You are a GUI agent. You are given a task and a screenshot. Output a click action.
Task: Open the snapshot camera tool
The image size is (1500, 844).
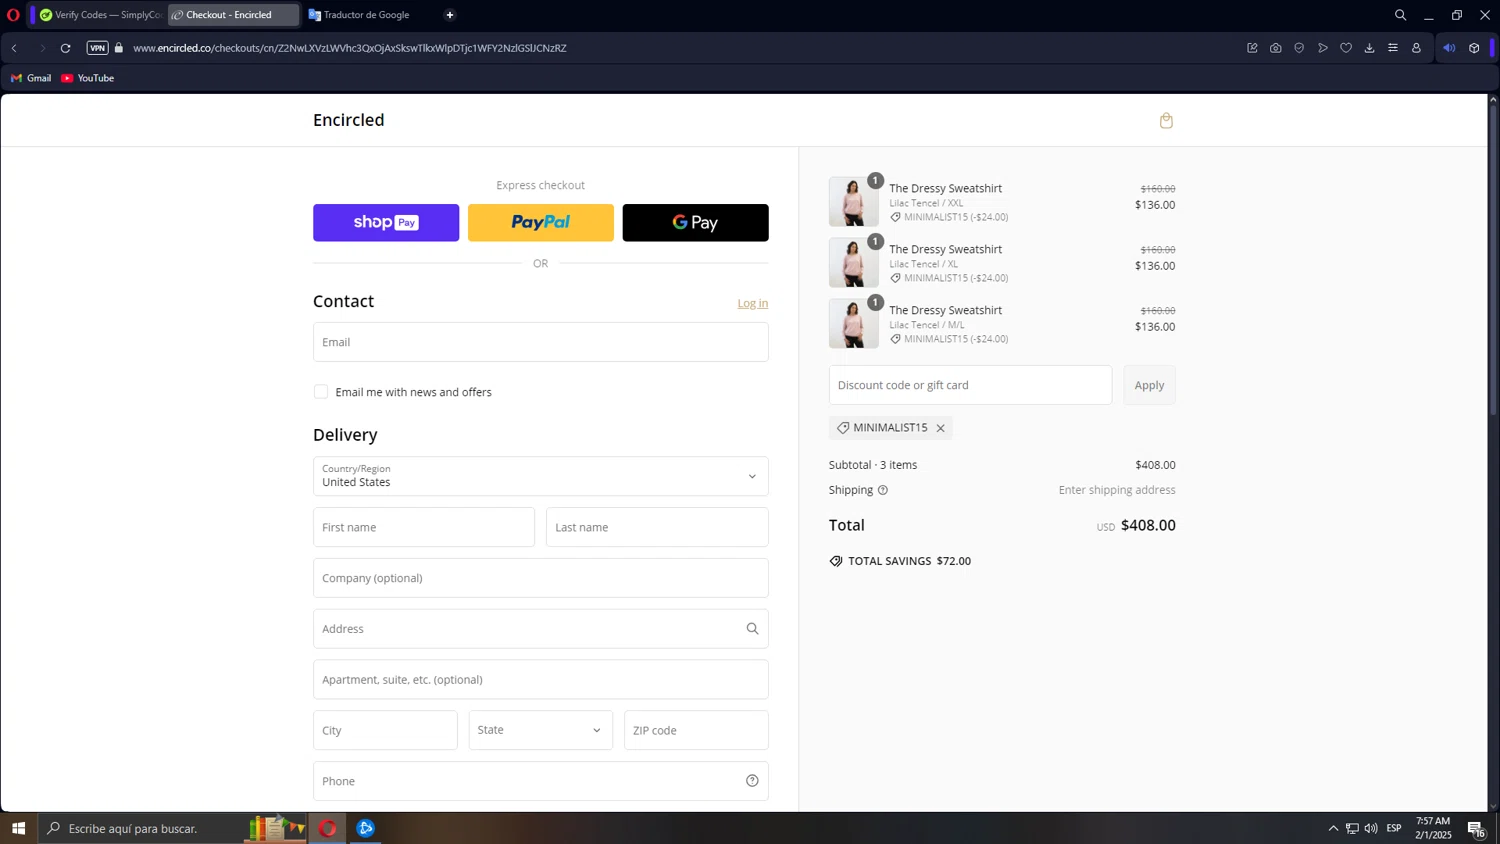point(1276,48)
